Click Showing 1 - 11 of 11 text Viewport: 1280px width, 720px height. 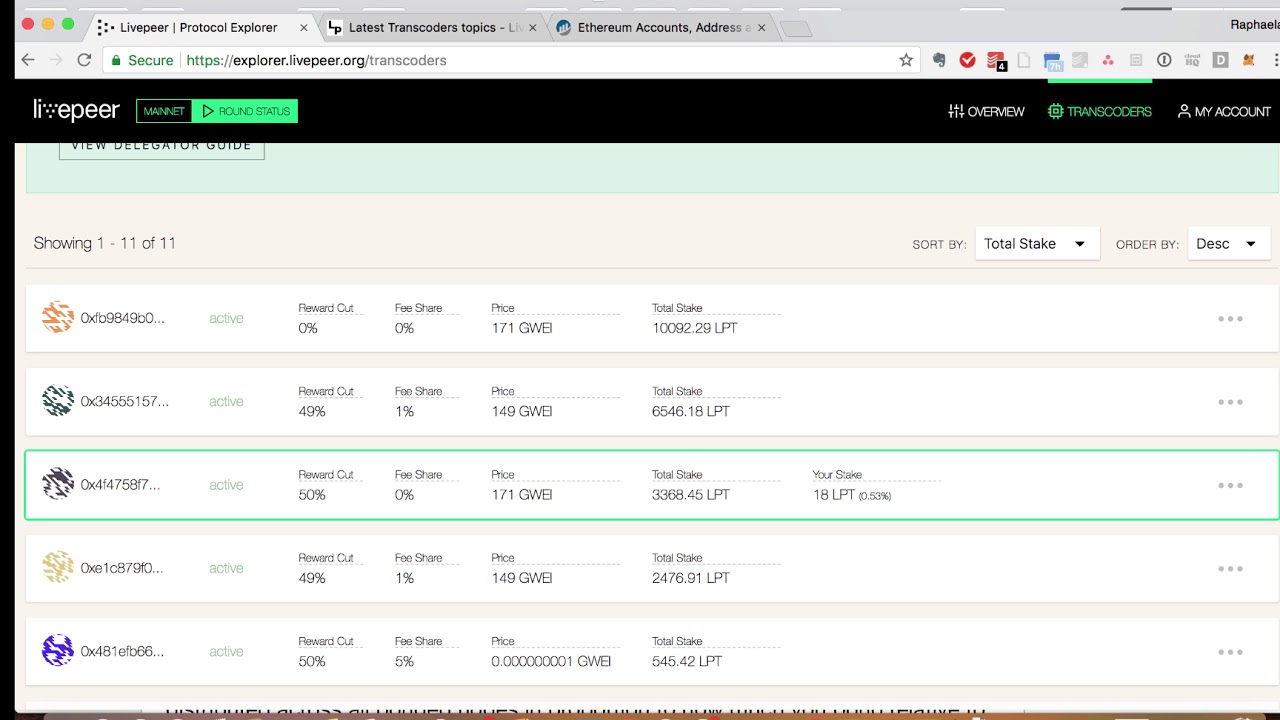(x=105, y=243)
